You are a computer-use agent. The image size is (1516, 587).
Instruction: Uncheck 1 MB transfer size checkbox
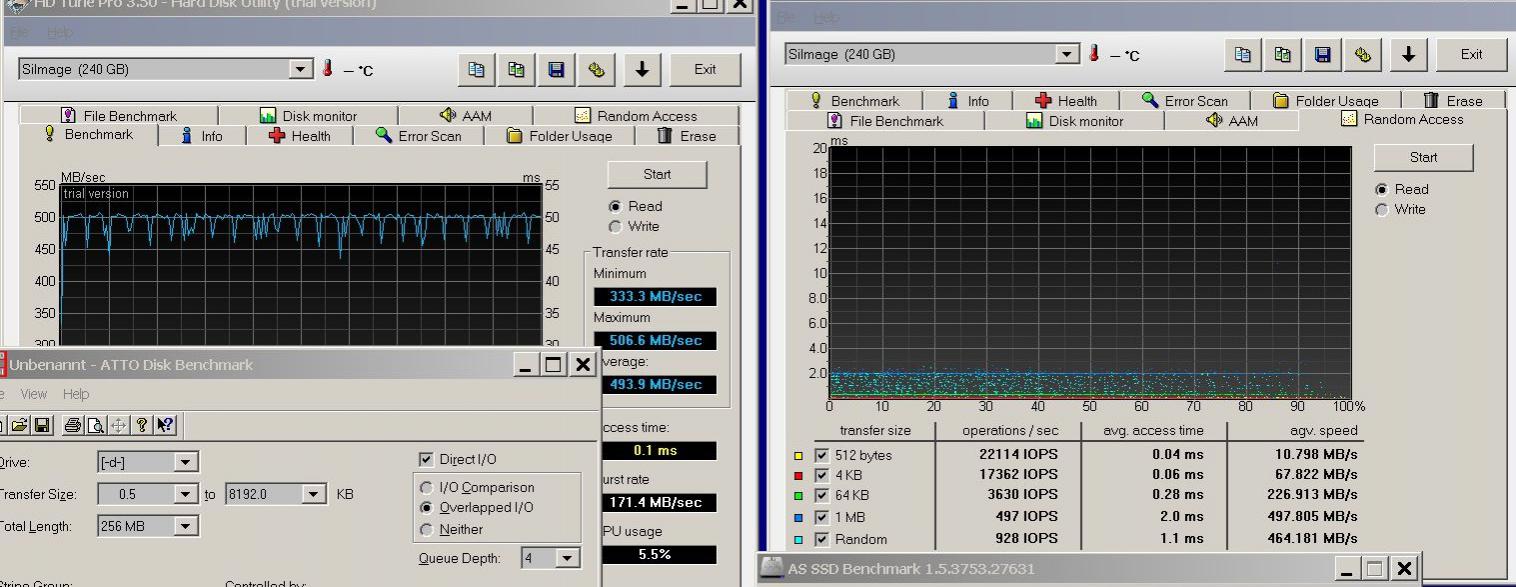(x=822, y=517)
